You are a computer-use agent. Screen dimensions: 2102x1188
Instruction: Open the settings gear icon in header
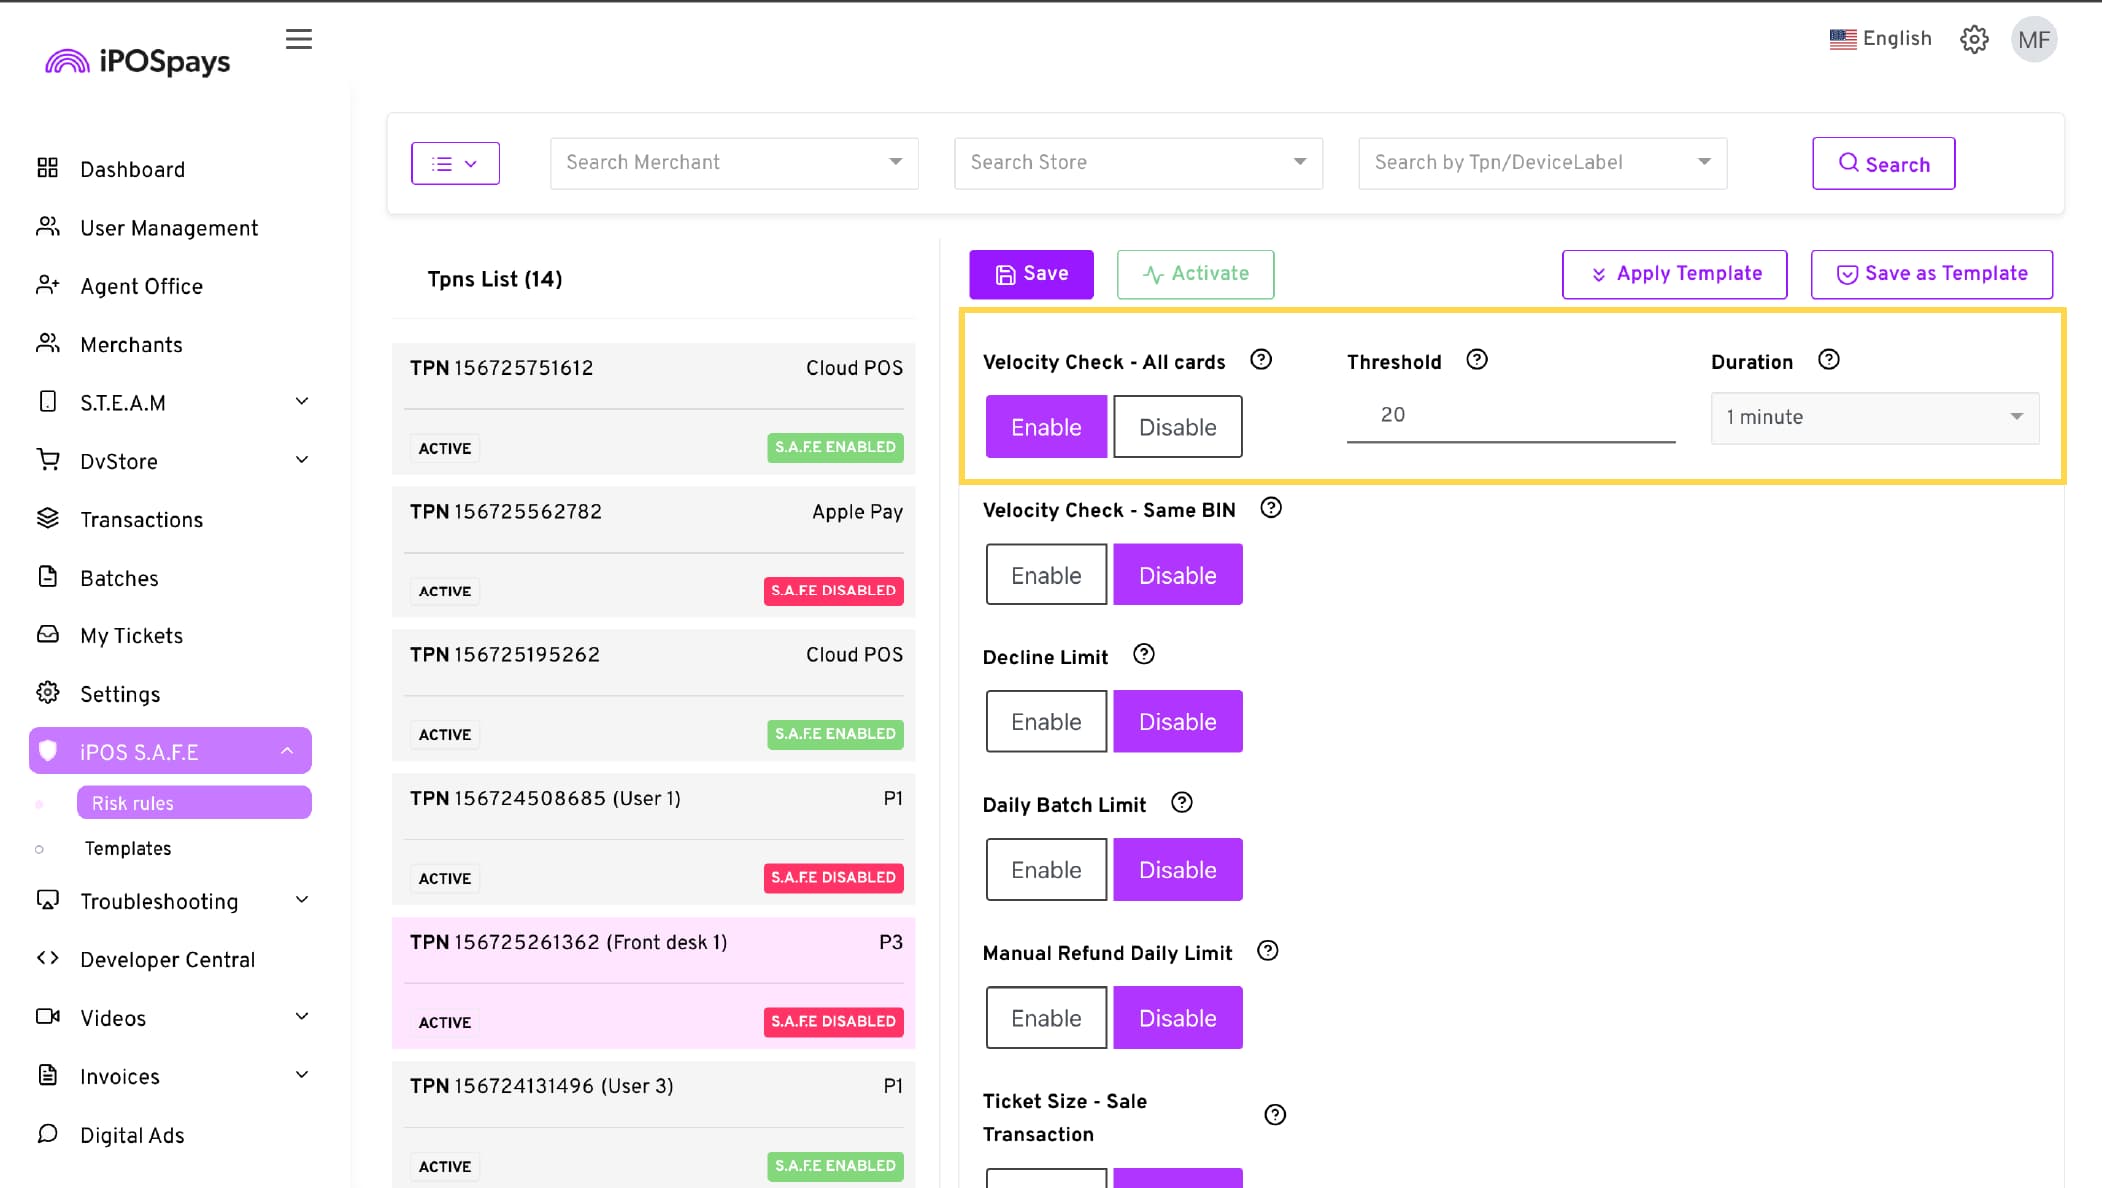click(1973, 39)
